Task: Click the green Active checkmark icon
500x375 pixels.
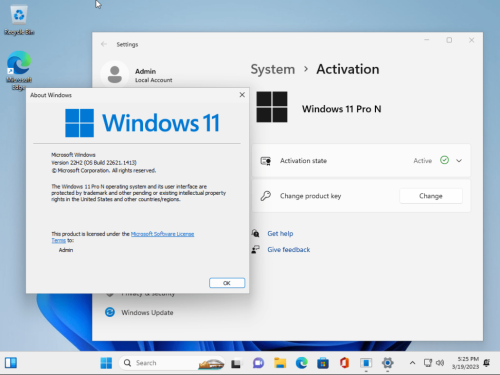Action: pyautogui.click(x=444, y=160)
